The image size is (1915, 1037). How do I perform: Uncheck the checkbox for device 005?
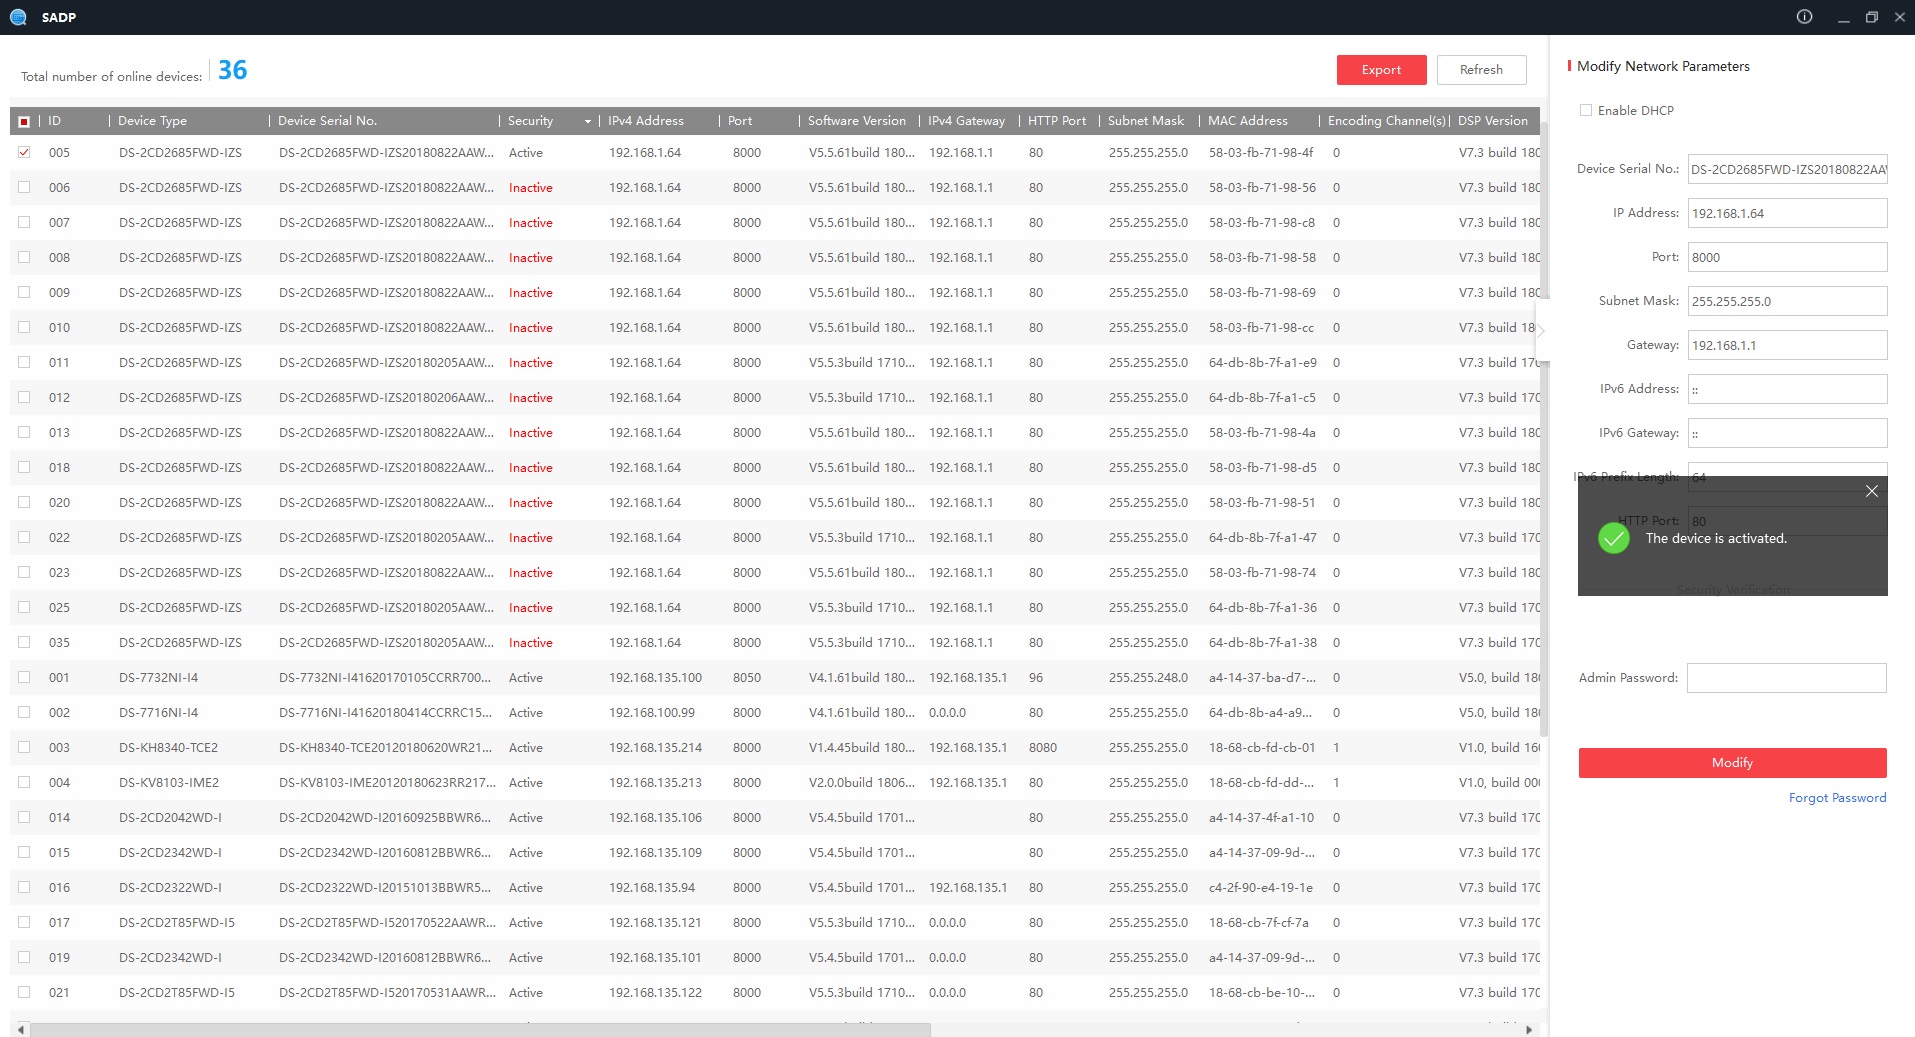[x=24, y=152]
